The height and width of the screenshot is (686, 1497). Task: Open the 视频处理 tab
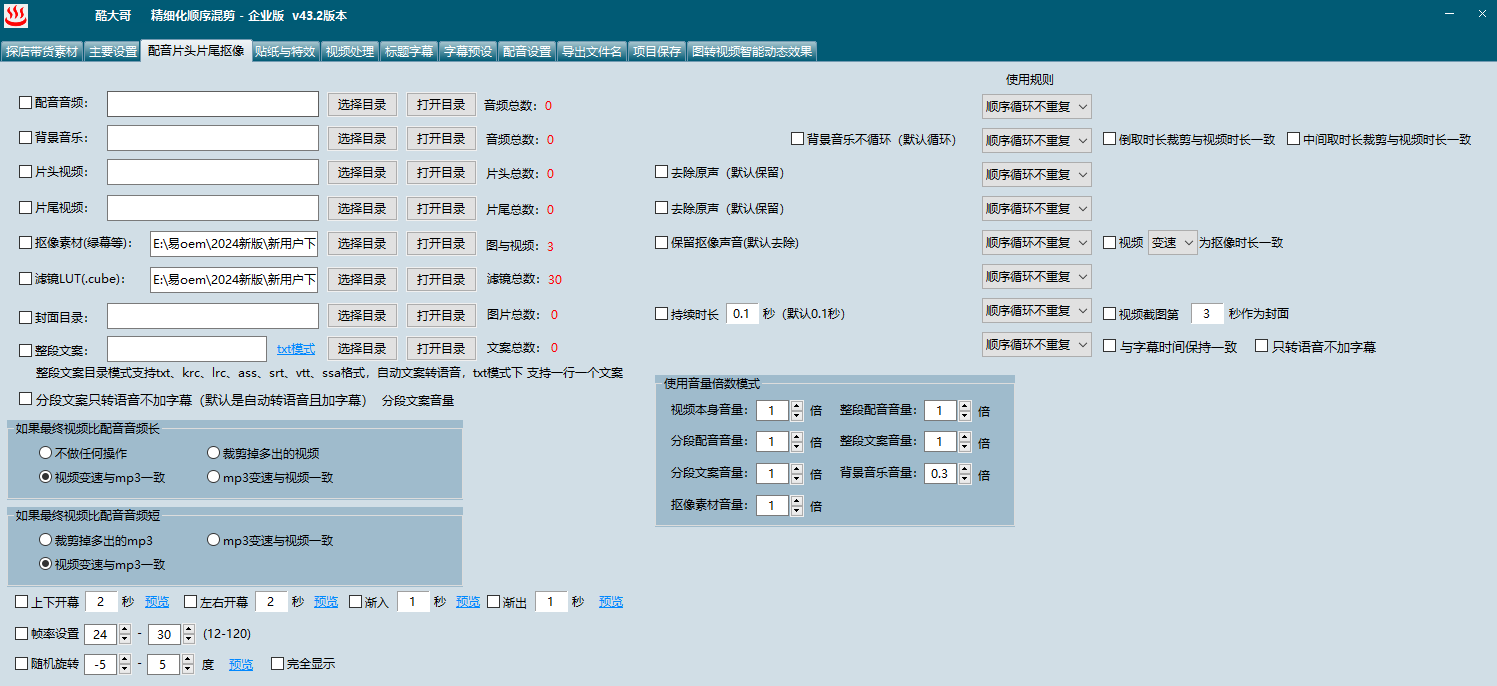click(350, 52)
